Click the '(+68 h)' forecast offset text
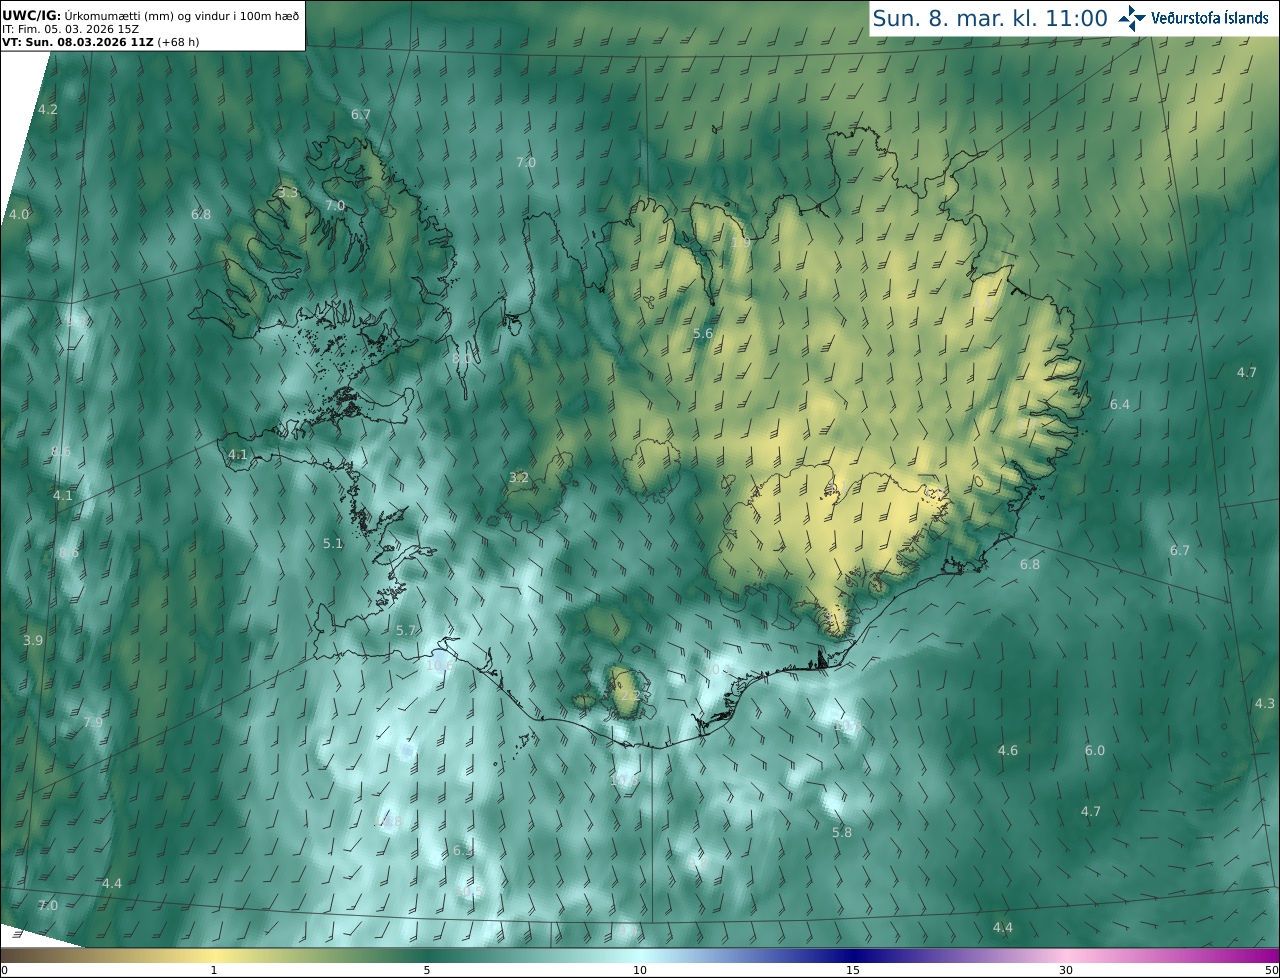 (179, 42)
